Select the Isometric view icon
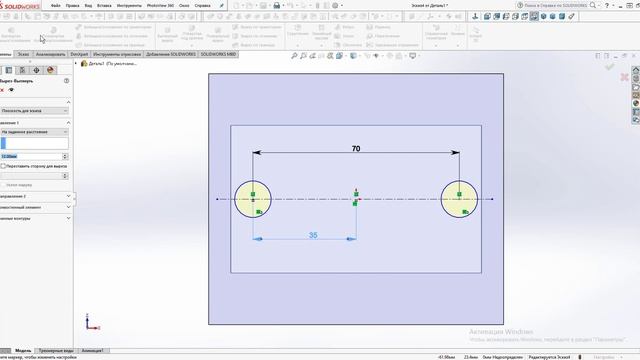Image resolution: width=640 pixels, height=360 pixels. 544,16
